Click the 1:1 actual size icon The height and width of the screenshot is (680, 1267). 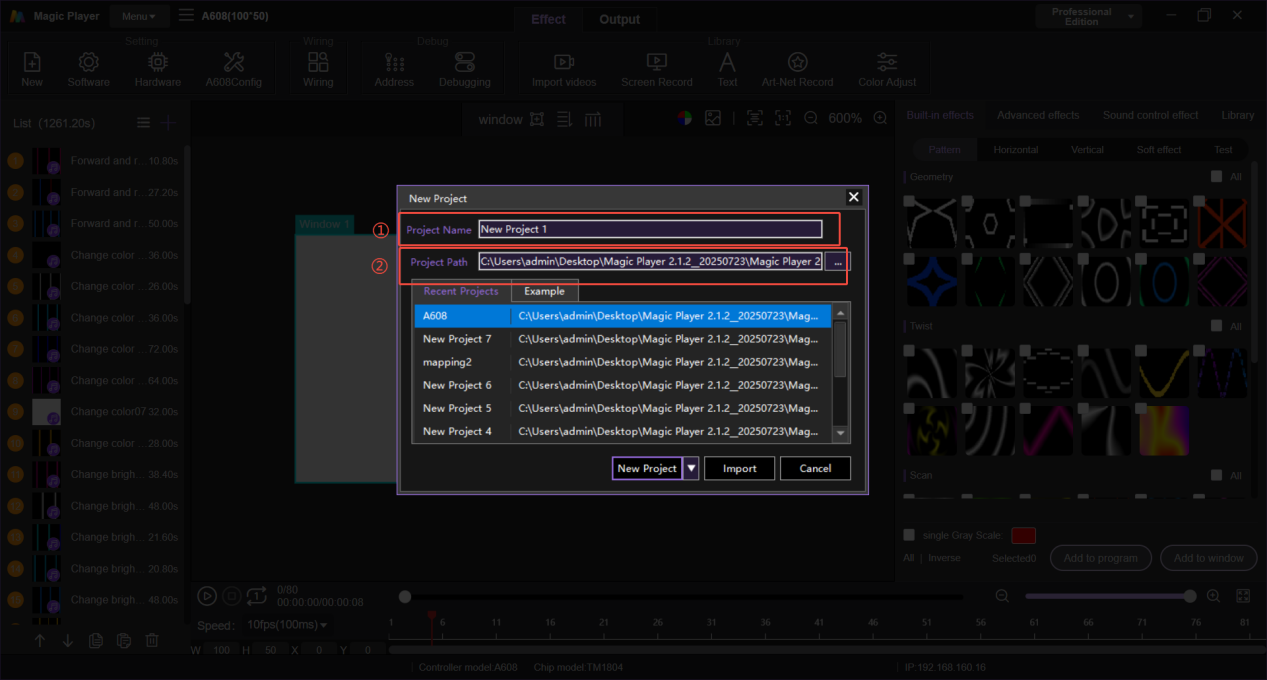click(x=783, y=118)
